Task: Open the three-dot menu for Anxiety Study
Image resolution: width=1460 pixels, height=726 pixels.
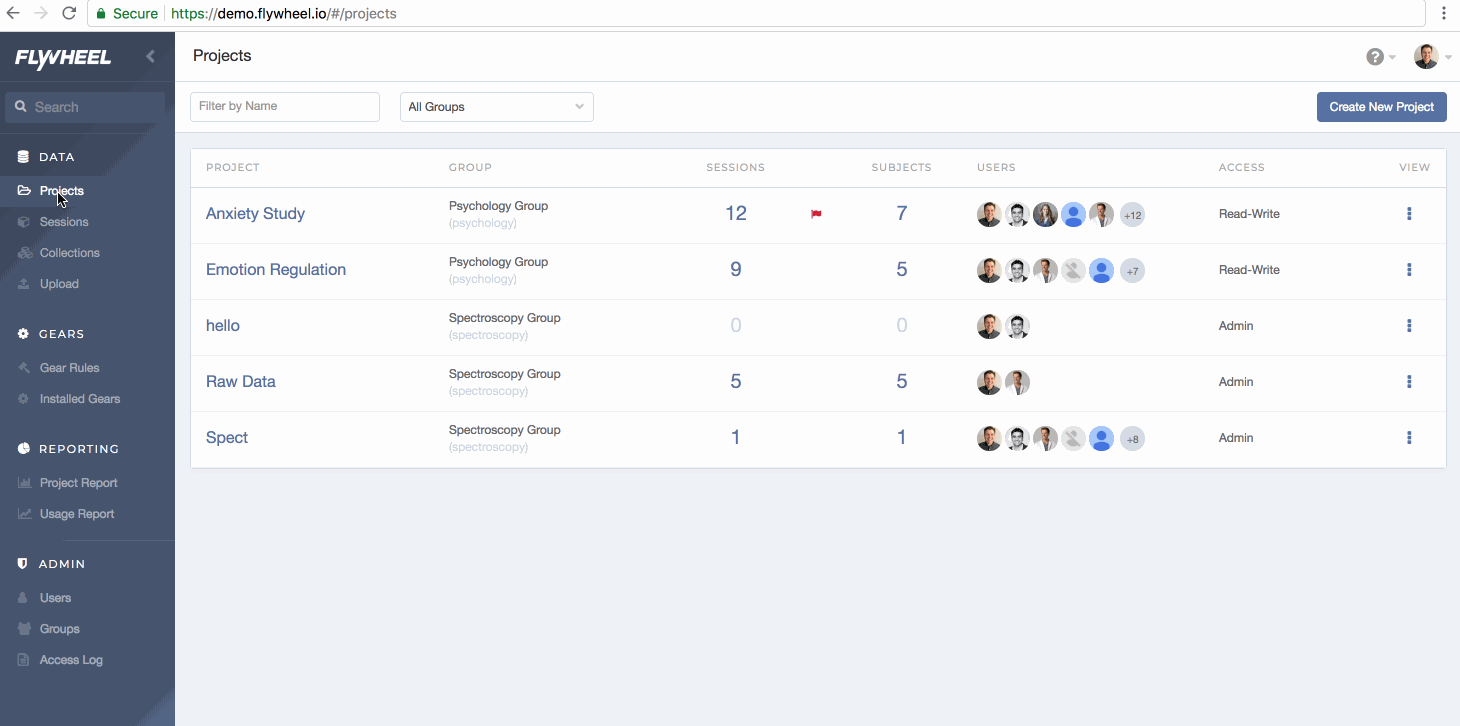Action: pos(1409,214)
